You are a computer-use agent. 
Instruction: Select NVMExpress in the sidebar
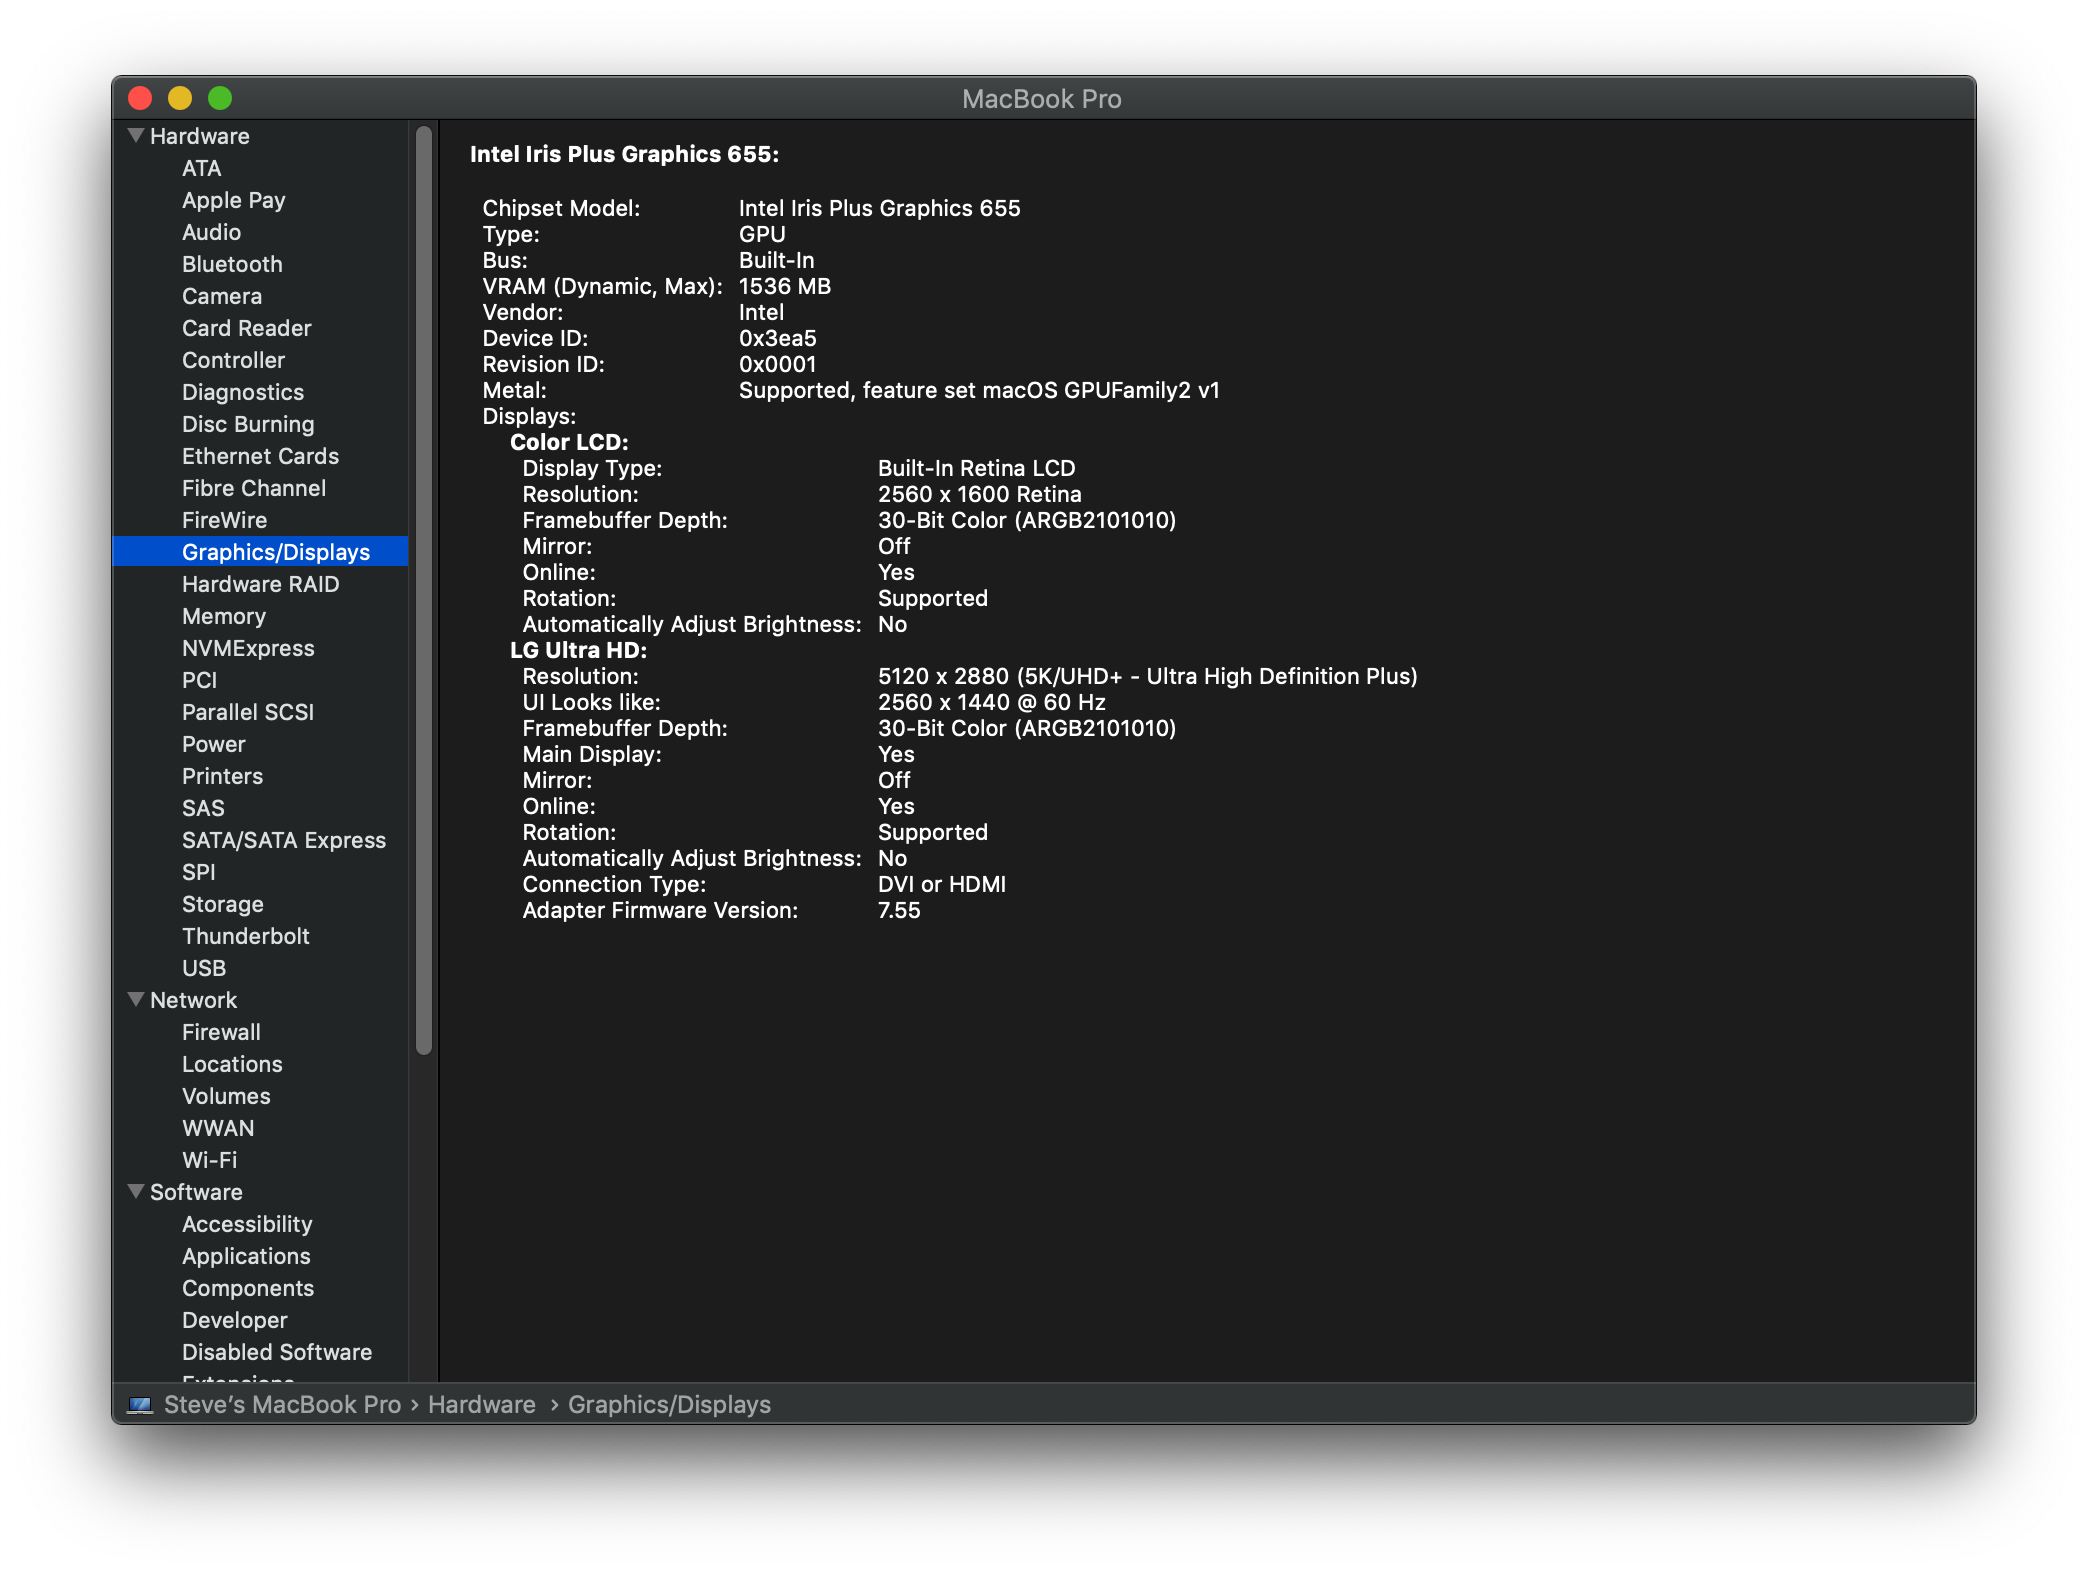pyautogui.click(x=248, y=648)
